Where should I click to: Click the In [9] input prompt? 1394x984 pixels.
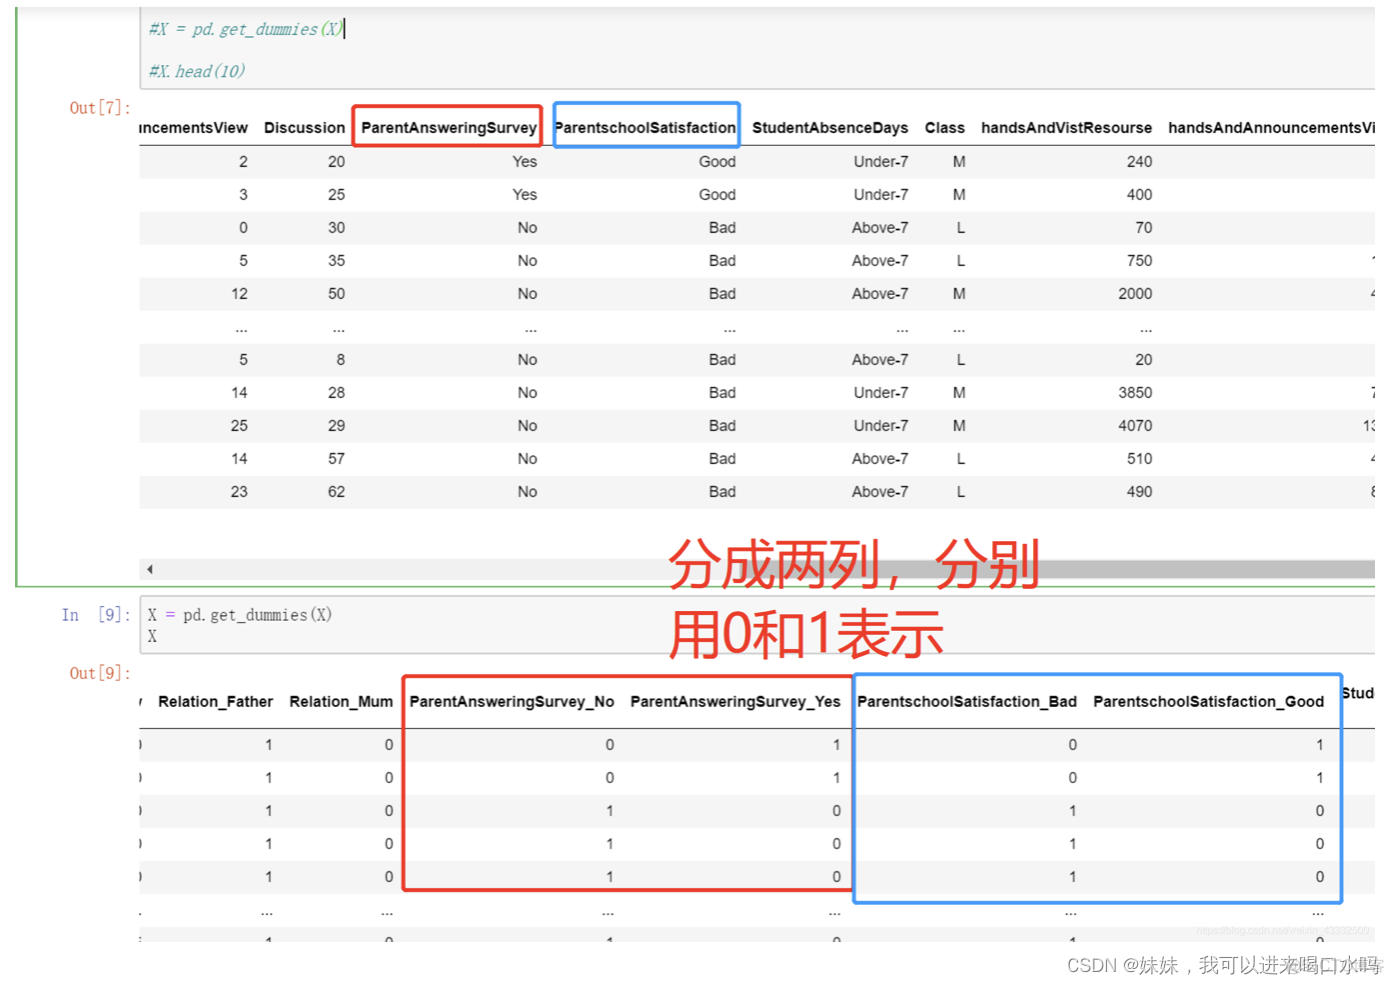click(96, 615)
